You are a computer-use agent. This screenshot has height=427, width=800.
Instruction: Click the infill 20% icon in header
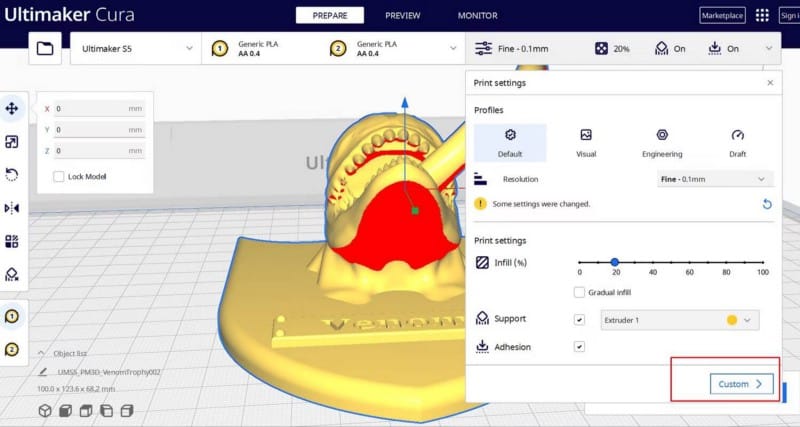click(x=602, y=48)
